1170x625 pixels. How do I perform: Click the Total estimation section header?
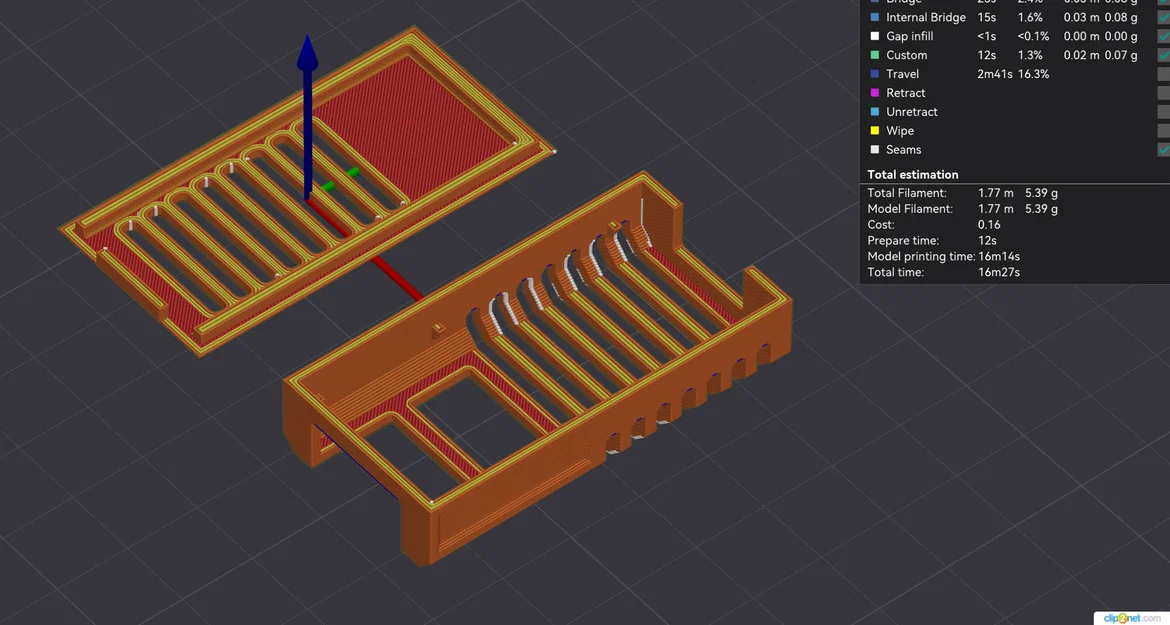click(913, 175)
